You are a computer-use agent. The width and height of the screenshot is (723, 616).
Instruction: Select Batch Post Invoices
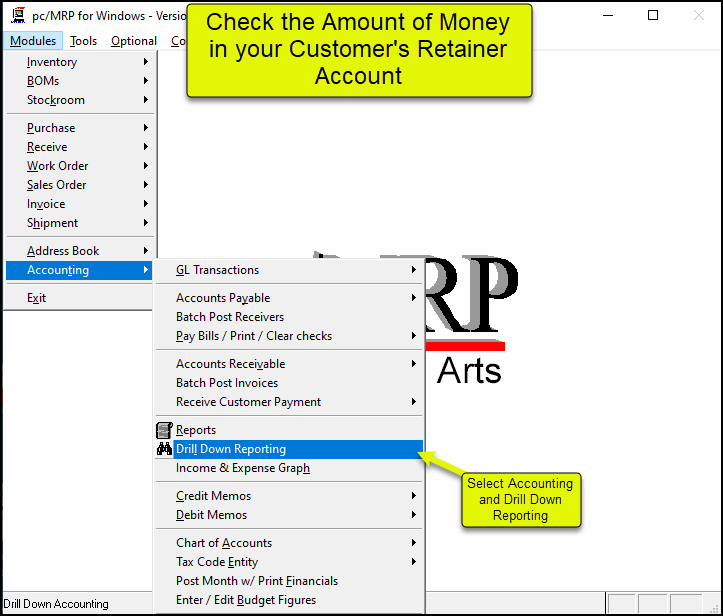pos(289,383)
